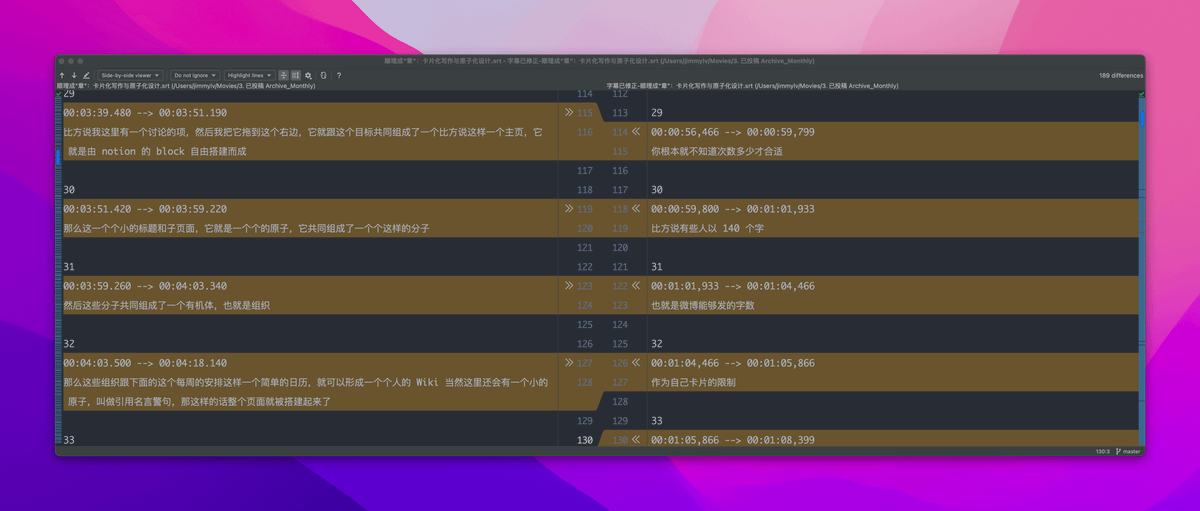Click the help question mark icon
This screenshot has height=511, width=1200.
tap(339, 75)
